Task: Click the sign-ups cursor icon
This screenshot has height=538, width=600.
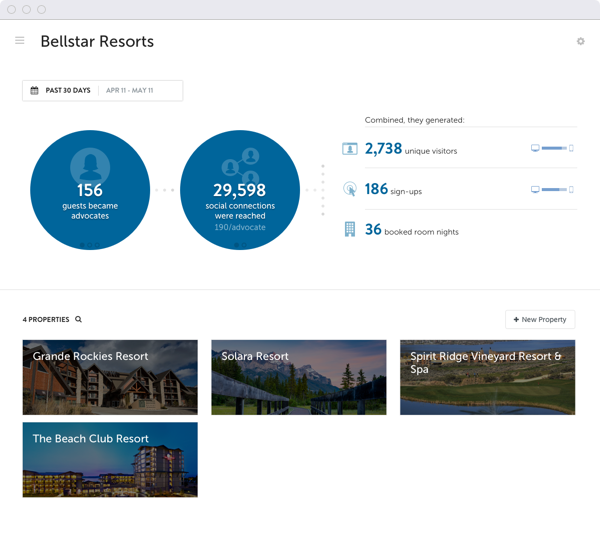Action: [x=349, y=189]
